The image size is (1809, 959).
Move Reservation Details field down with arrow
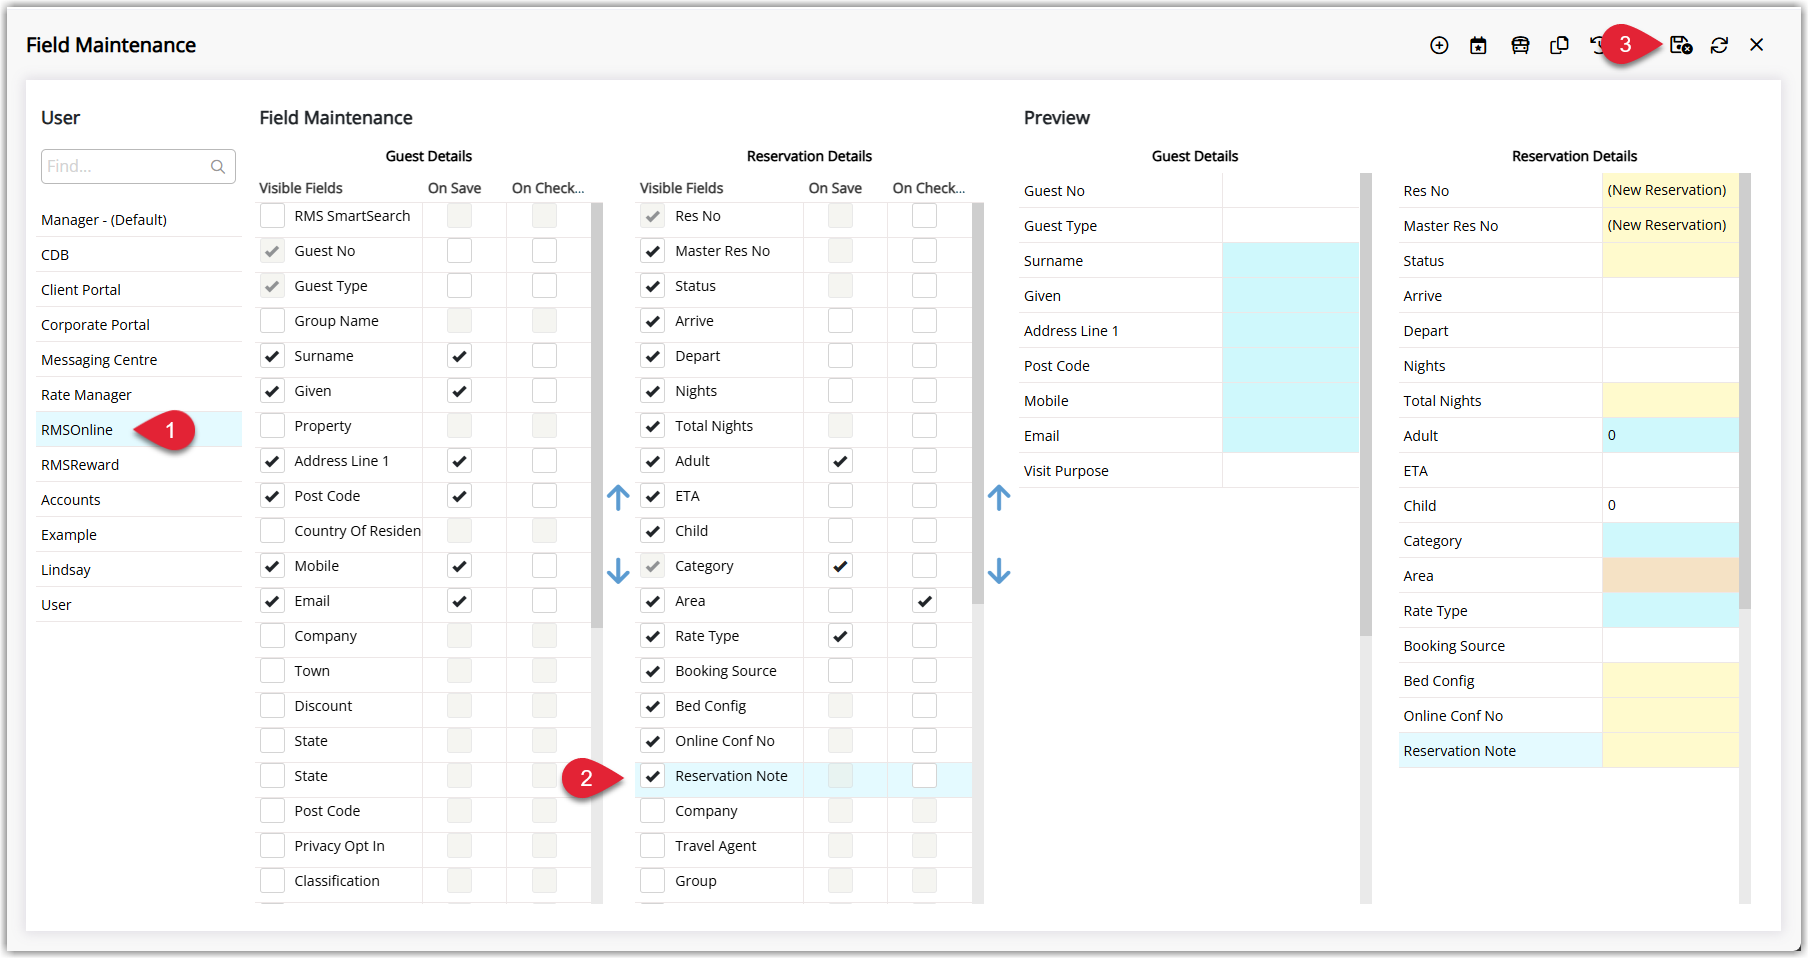click(999, 571)
